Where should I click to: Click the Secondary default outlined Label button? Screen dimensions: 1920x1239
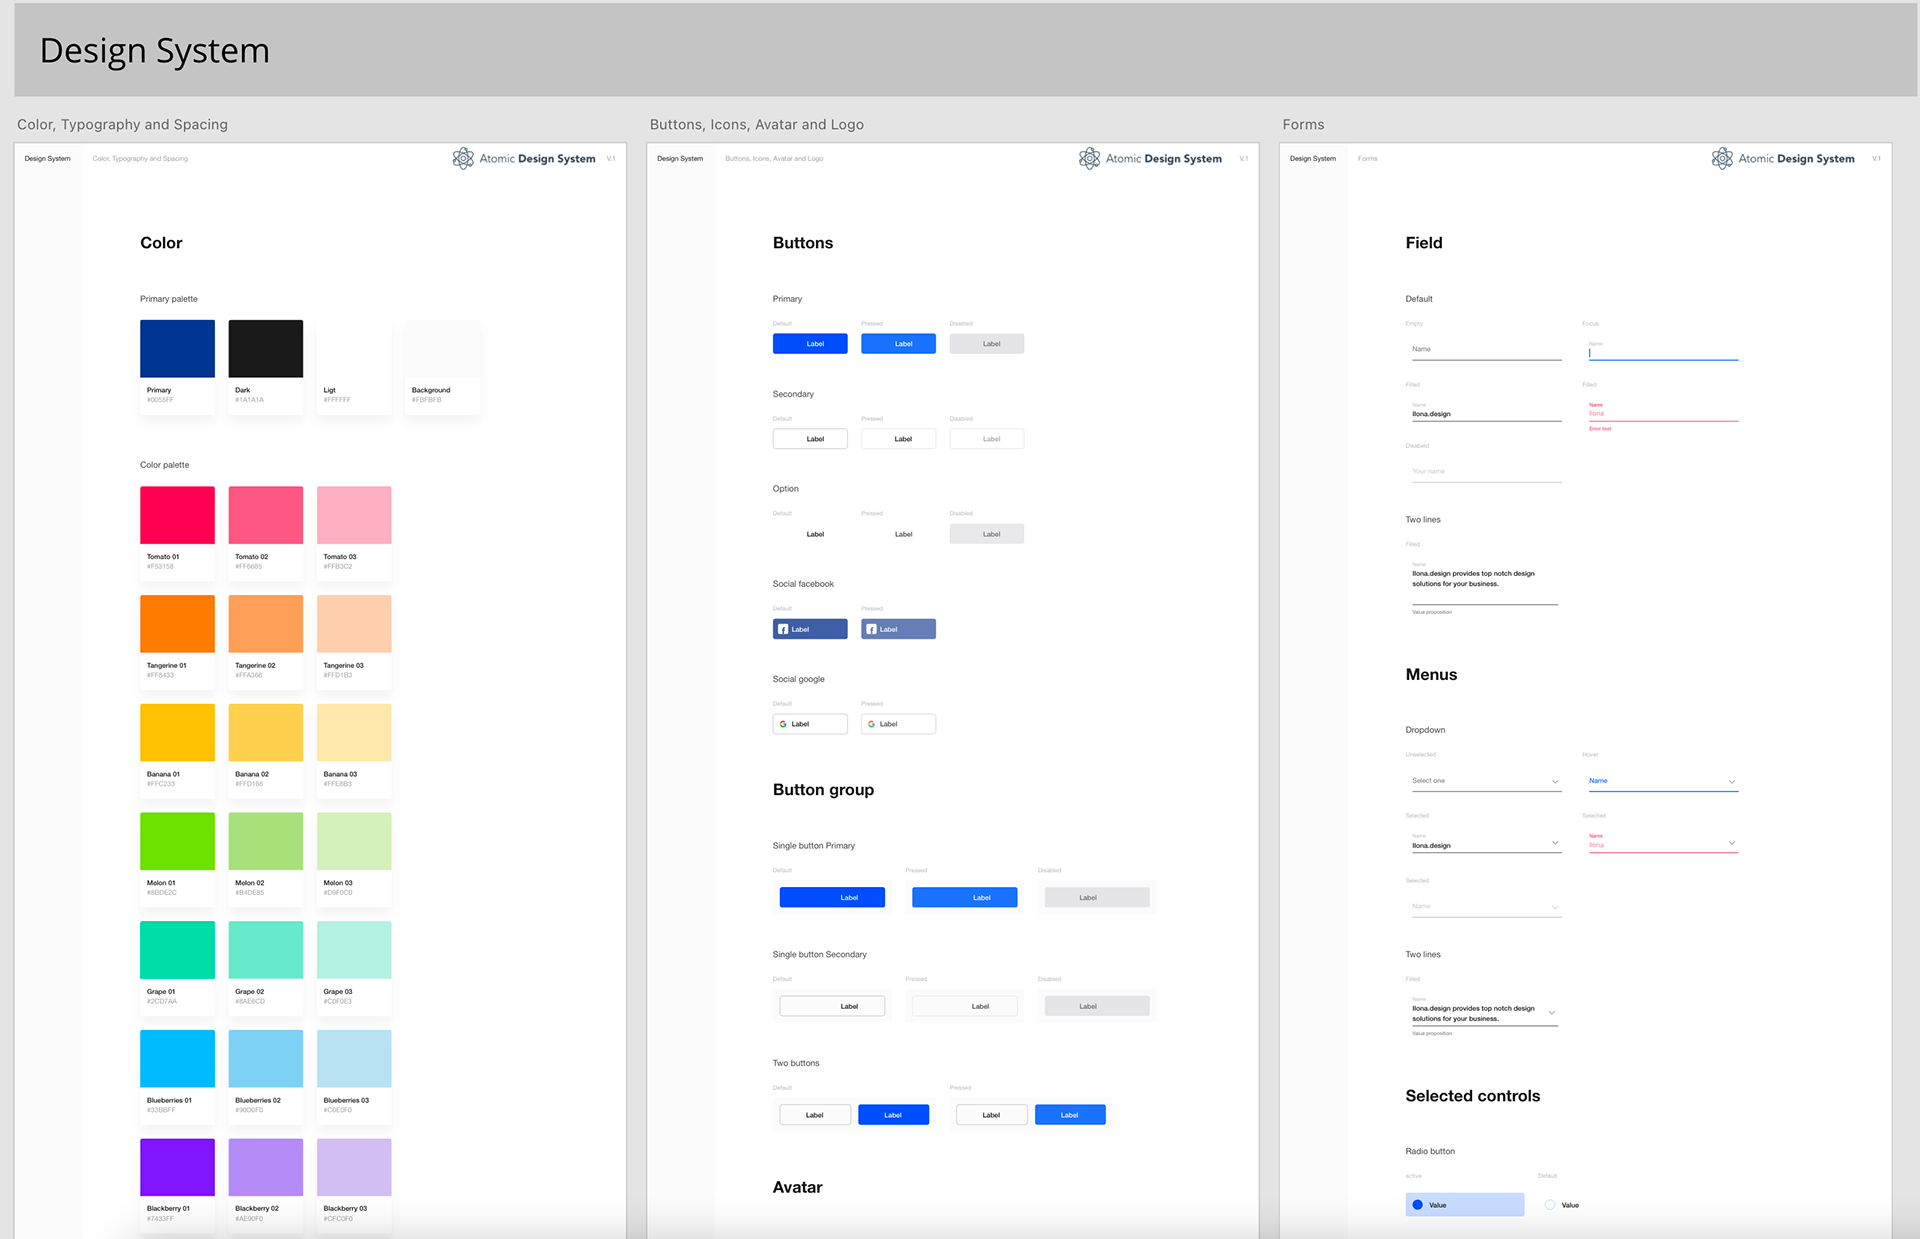[x=810, y=438]
